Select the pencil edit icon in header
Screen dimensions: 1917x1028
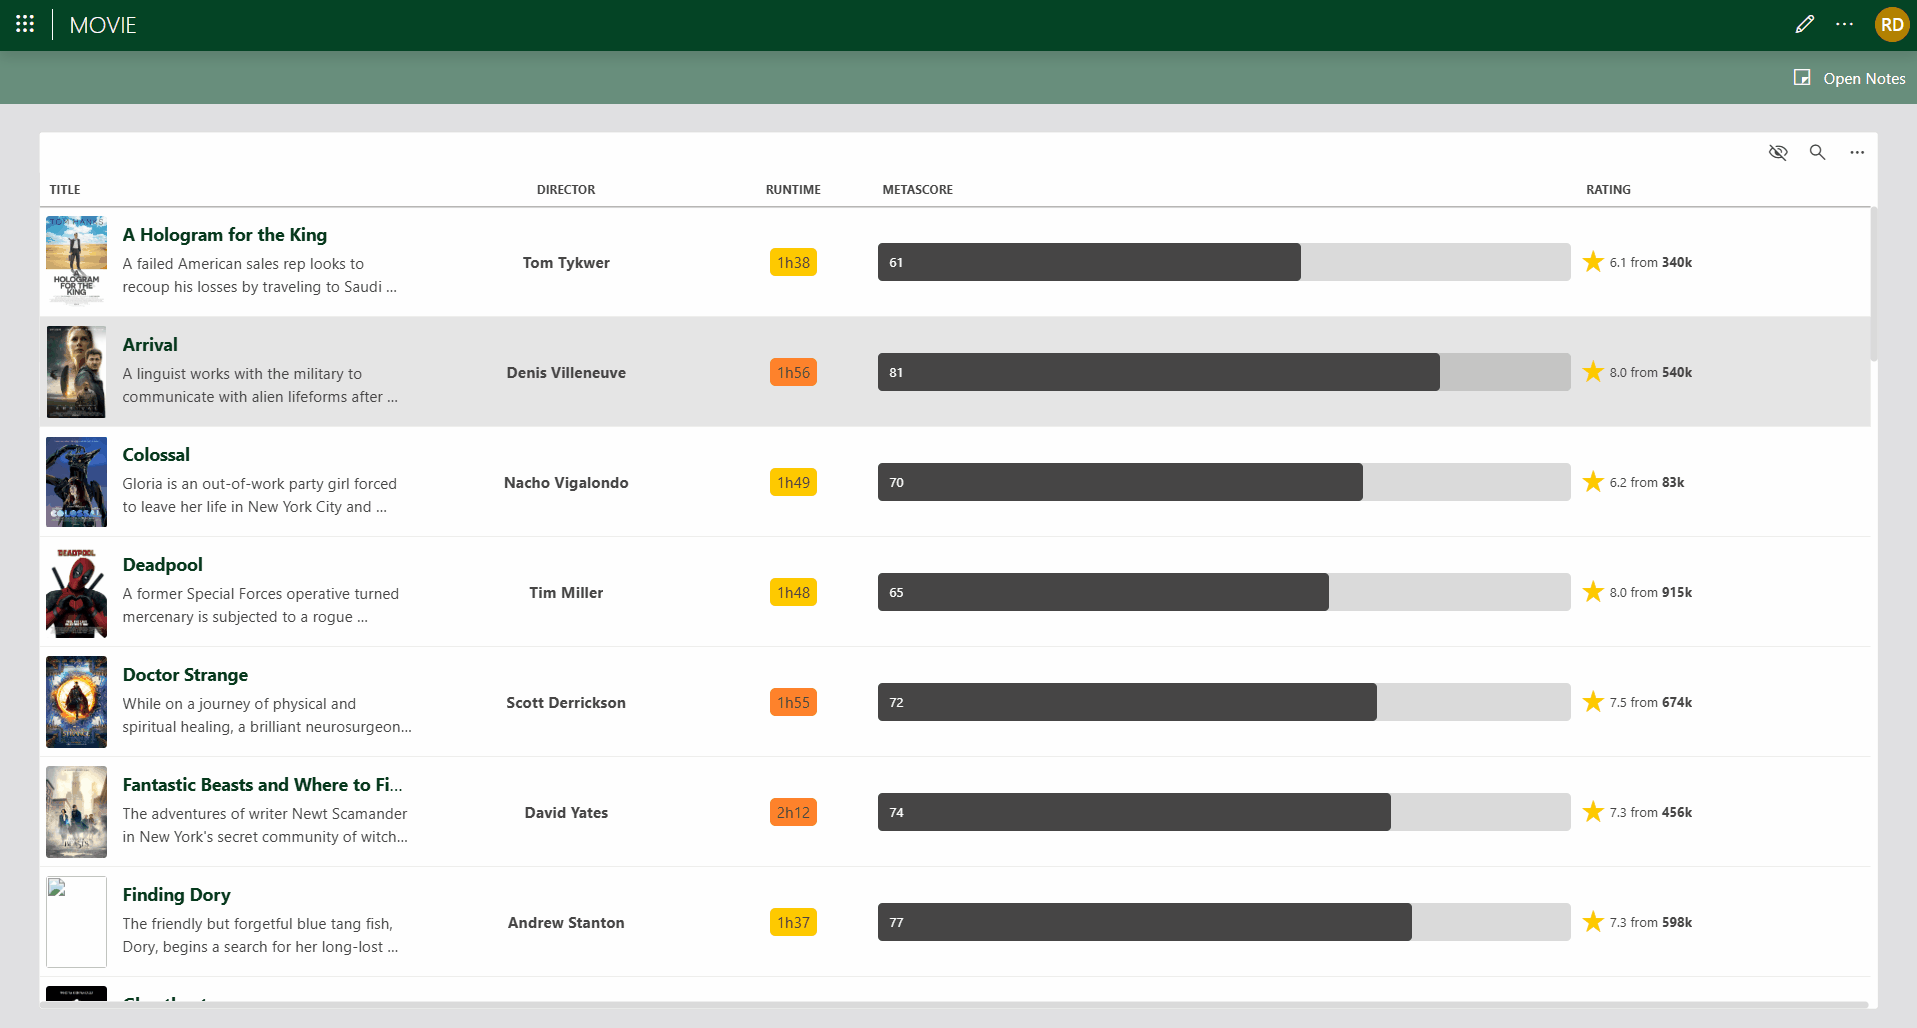coord(1804,24)
